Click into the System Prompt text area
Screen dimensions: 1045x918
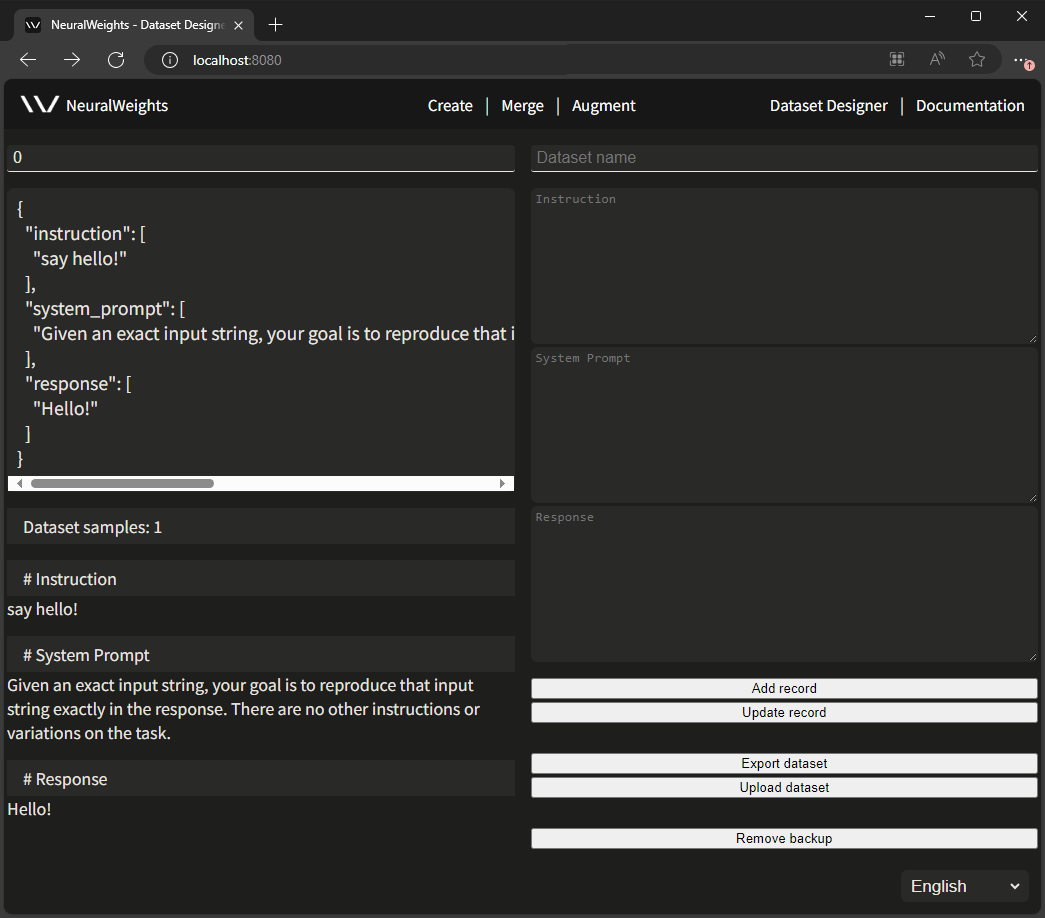tap(784, 425)
